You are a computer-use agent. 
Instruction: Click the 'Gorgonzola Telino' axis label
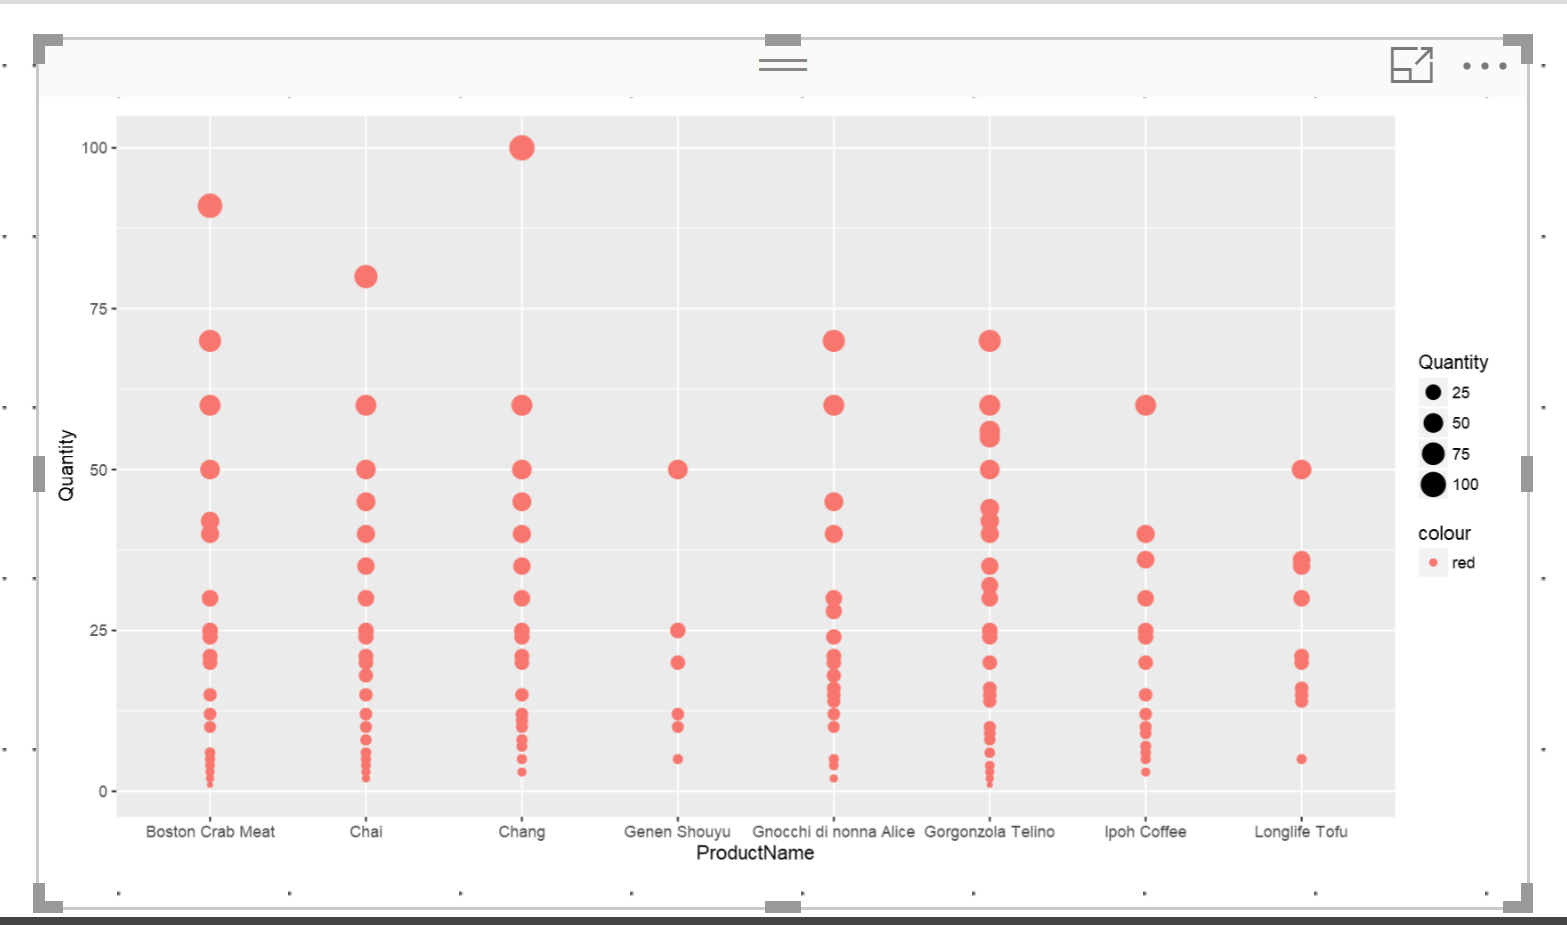tap(990, 831)
